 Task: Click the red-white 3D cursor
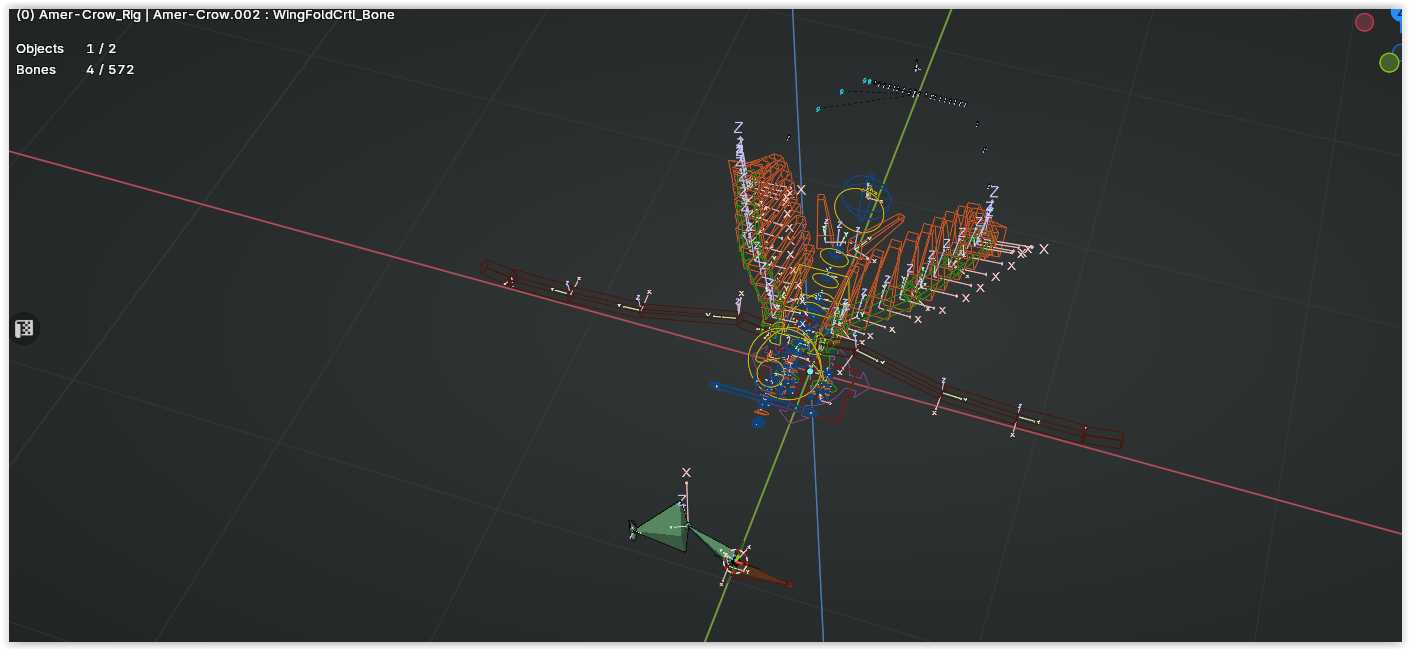(x=736, y=562)
